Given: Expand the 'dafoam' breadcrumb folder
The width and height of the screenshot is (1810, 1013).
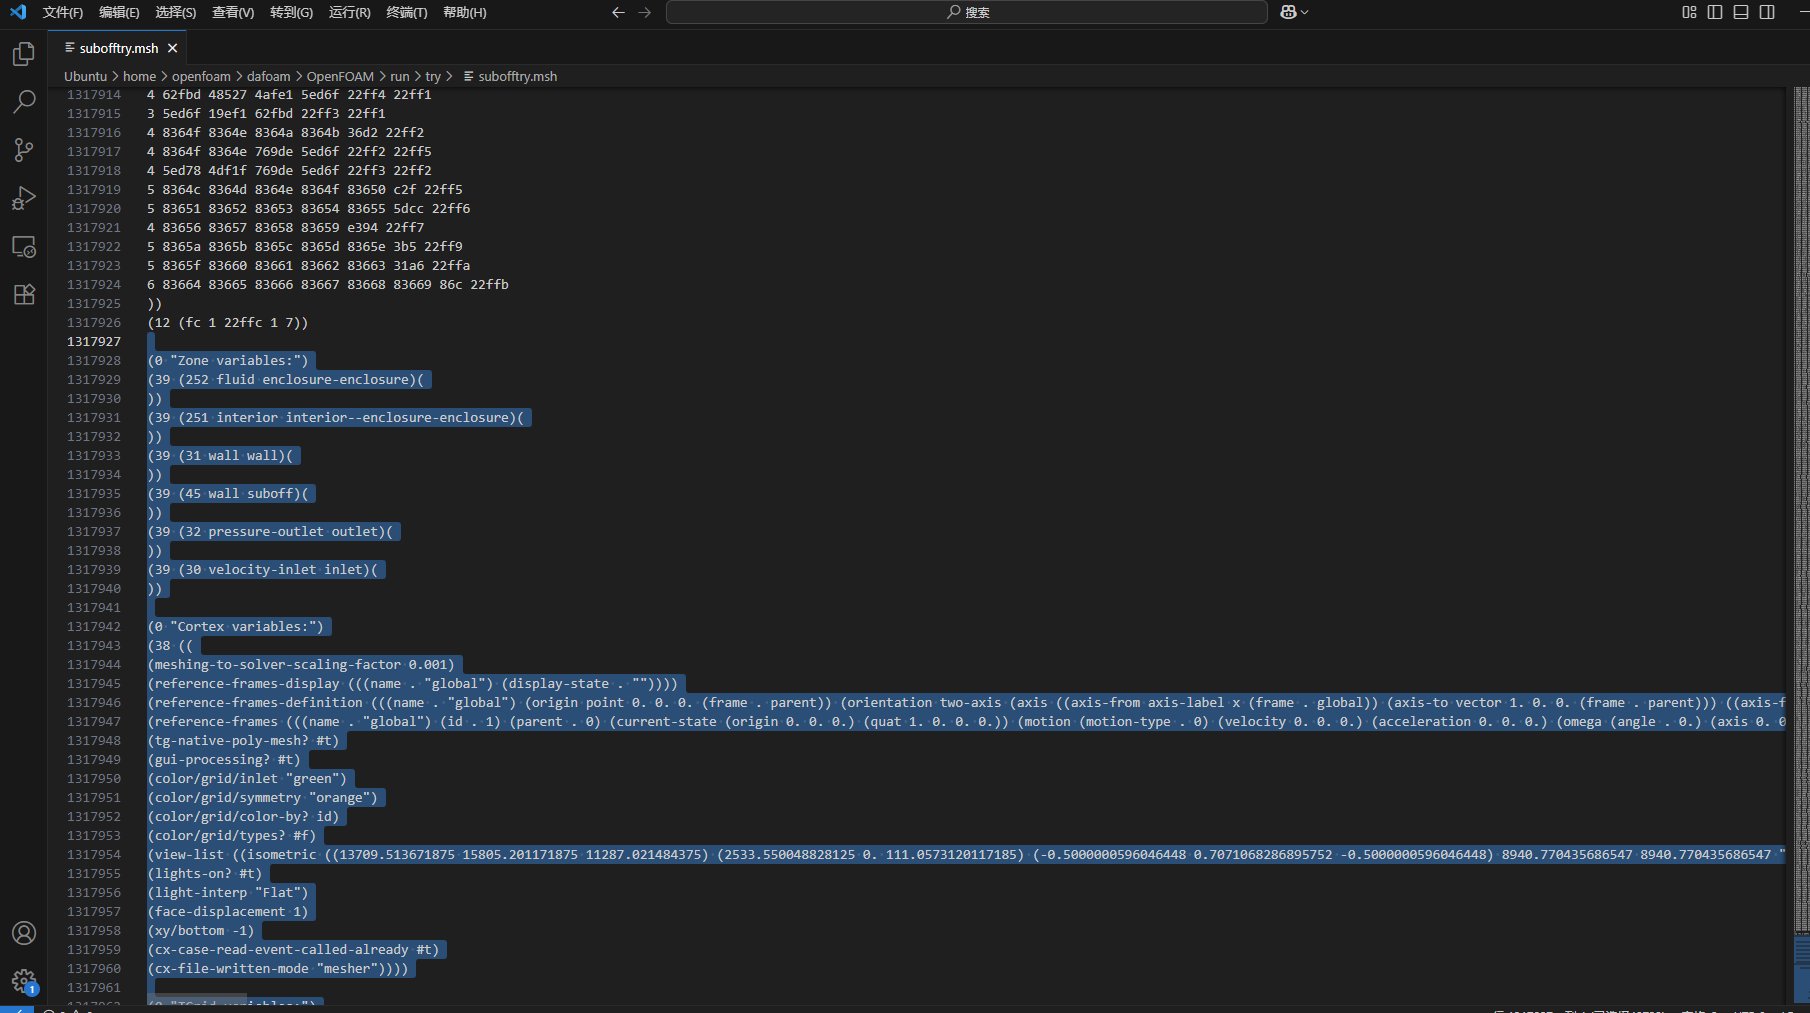Looking at the screenshot, I should (268, 76).
